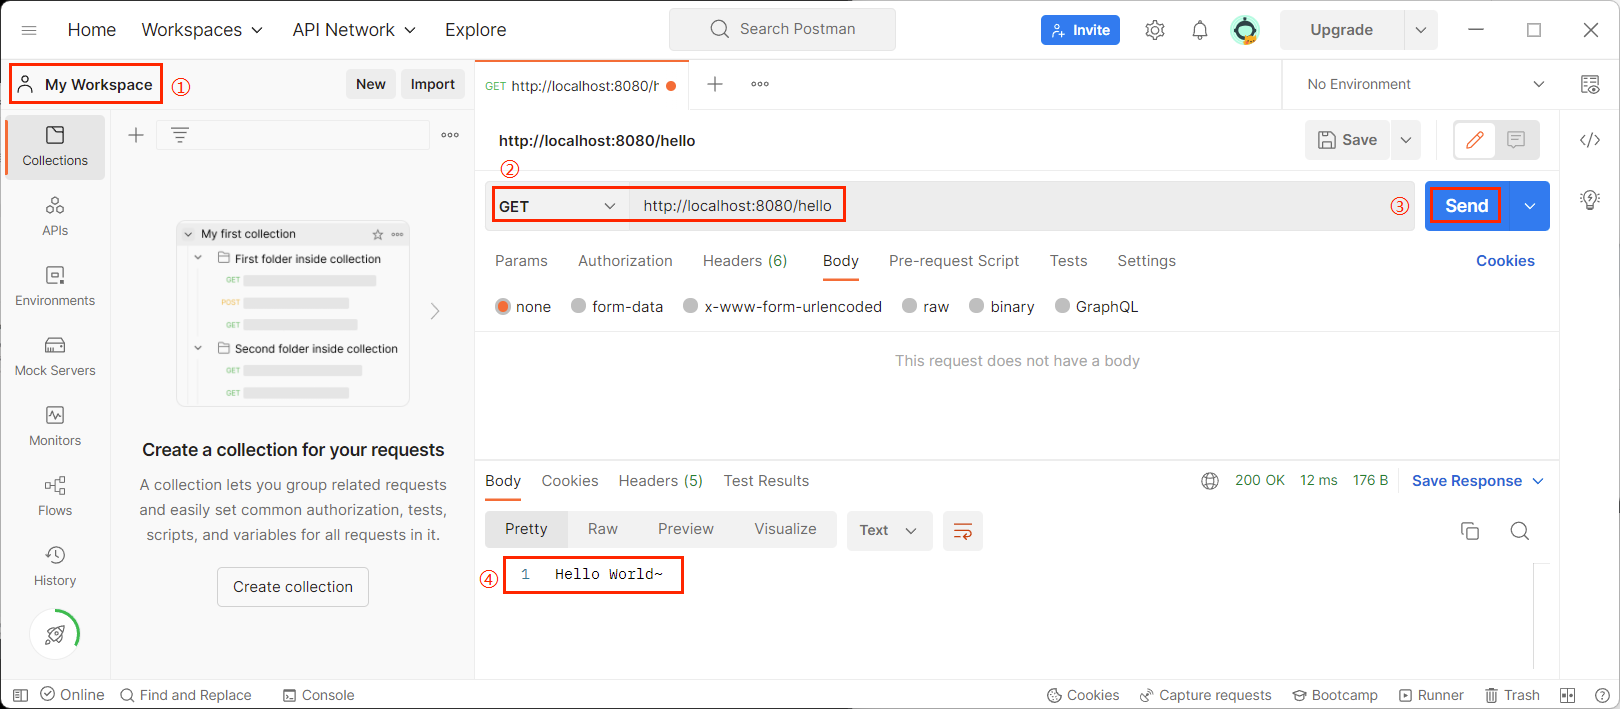The image size is (1620, 709).
Task: Open the request Headers (6) tab
Action: tap(745, 261)
